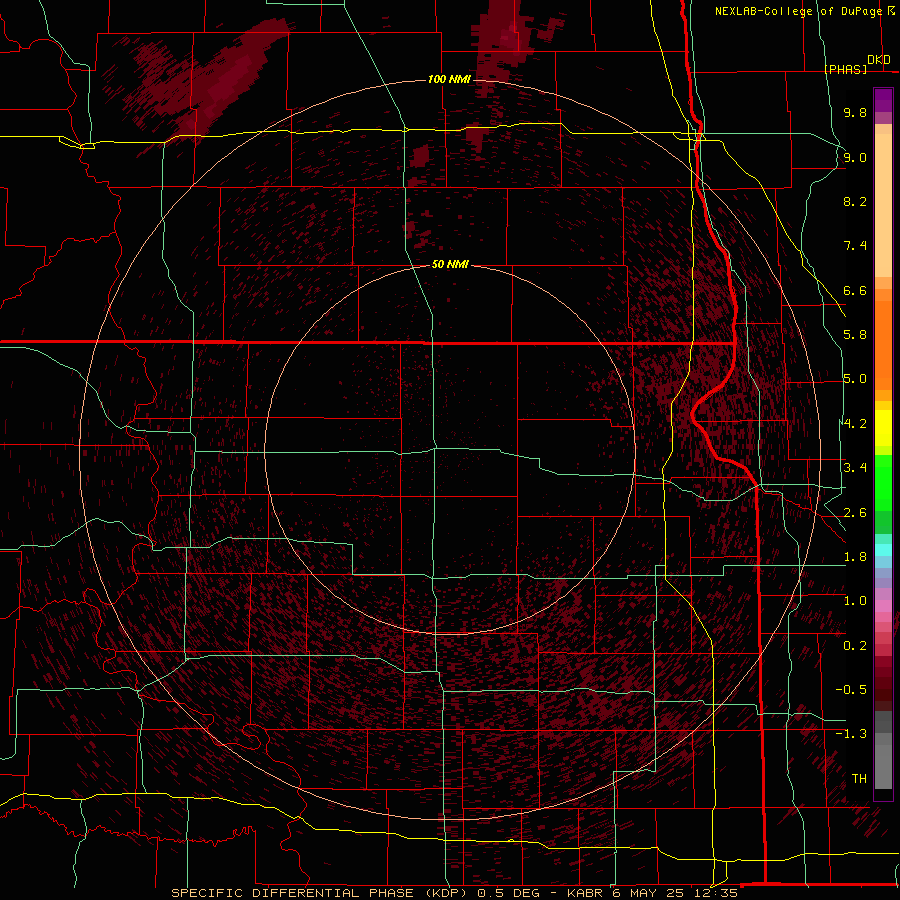Click the 3.4 legend value
This screenshot has width=900, height=900.
pyautogui.click(x=855, y=468)
